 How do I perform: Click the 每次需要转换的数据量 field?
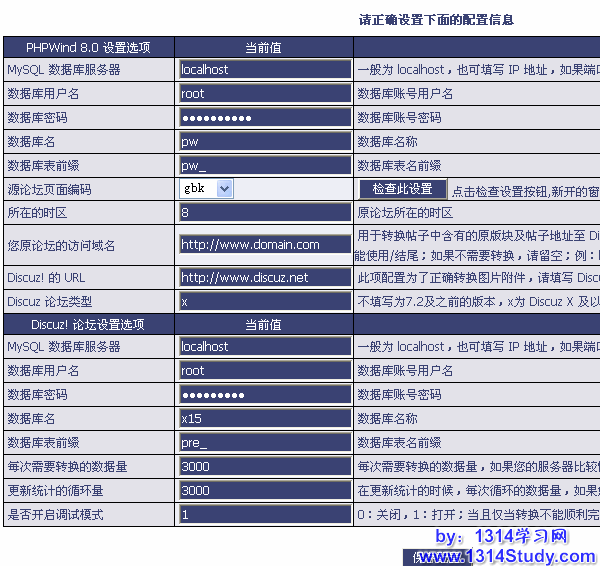[x=264, y=467]
